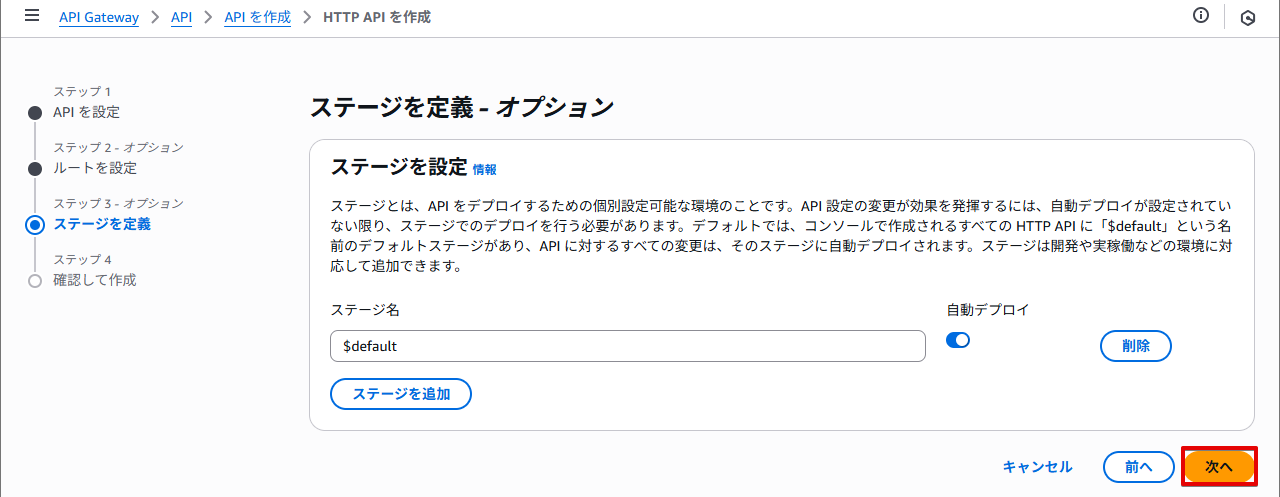The width and height of the screenshot is (1280, 497).
Task: Click the active Step 3 radio marker
Action: [x=35, y=224]
